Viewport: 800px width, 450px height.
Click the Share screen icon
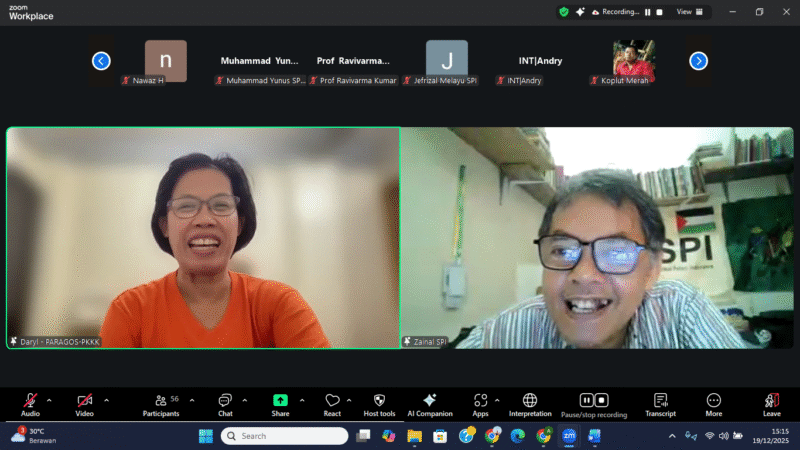click(x=280, y=401)
